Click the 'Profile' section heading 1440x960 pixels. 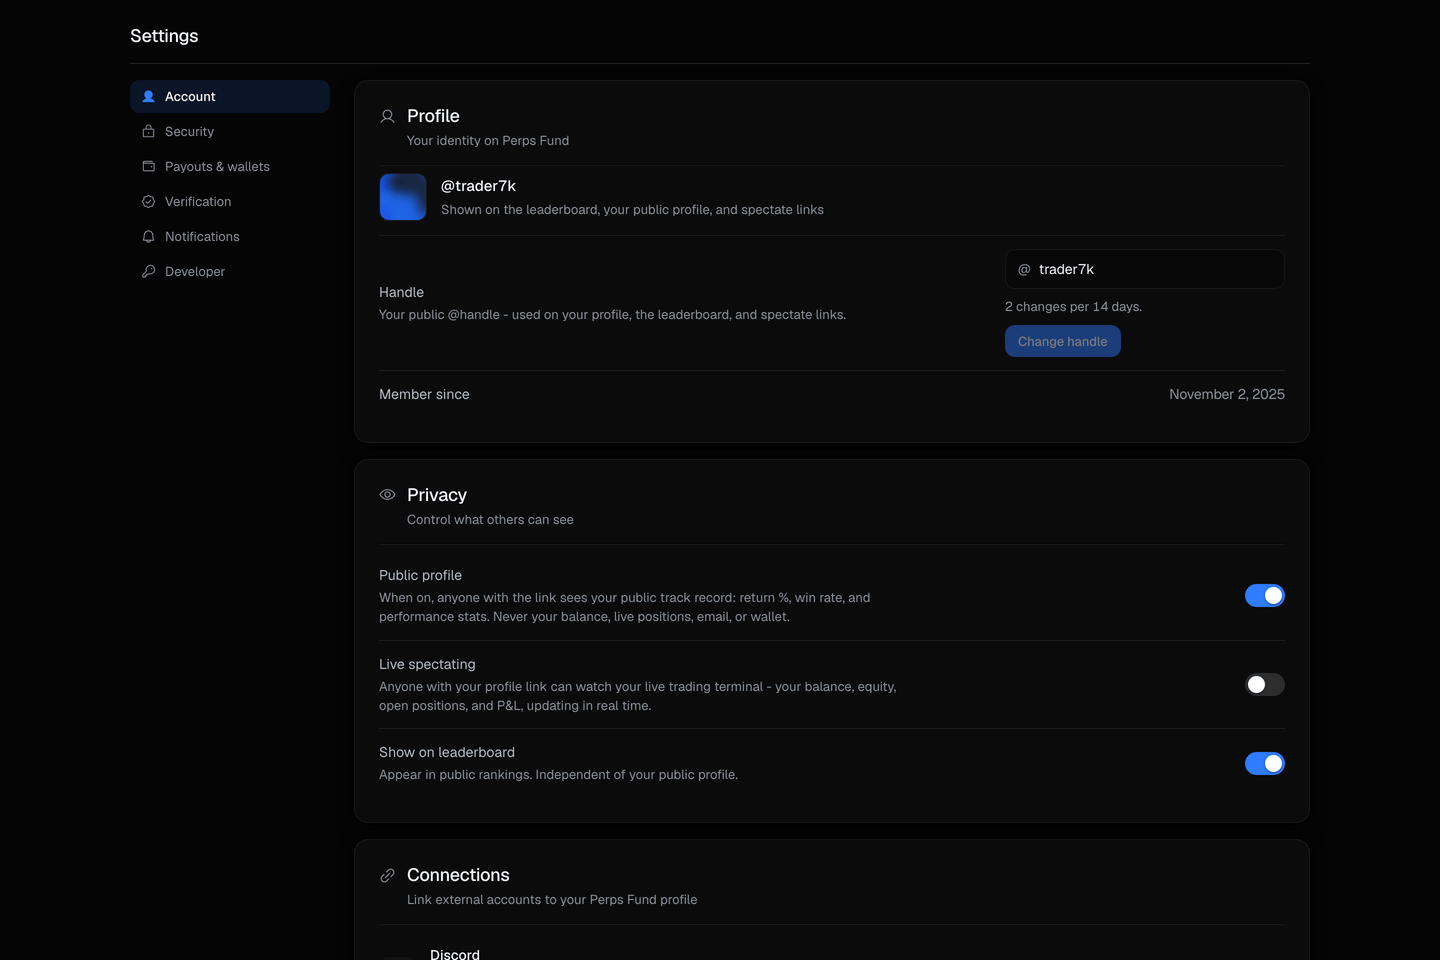point(433,116)
